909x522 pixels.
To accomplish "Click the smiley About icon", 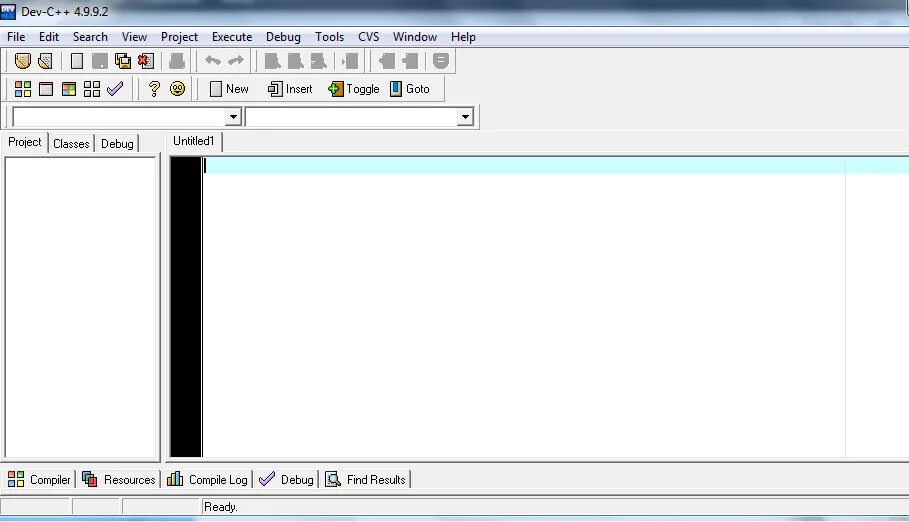I will tap(177, 89).
